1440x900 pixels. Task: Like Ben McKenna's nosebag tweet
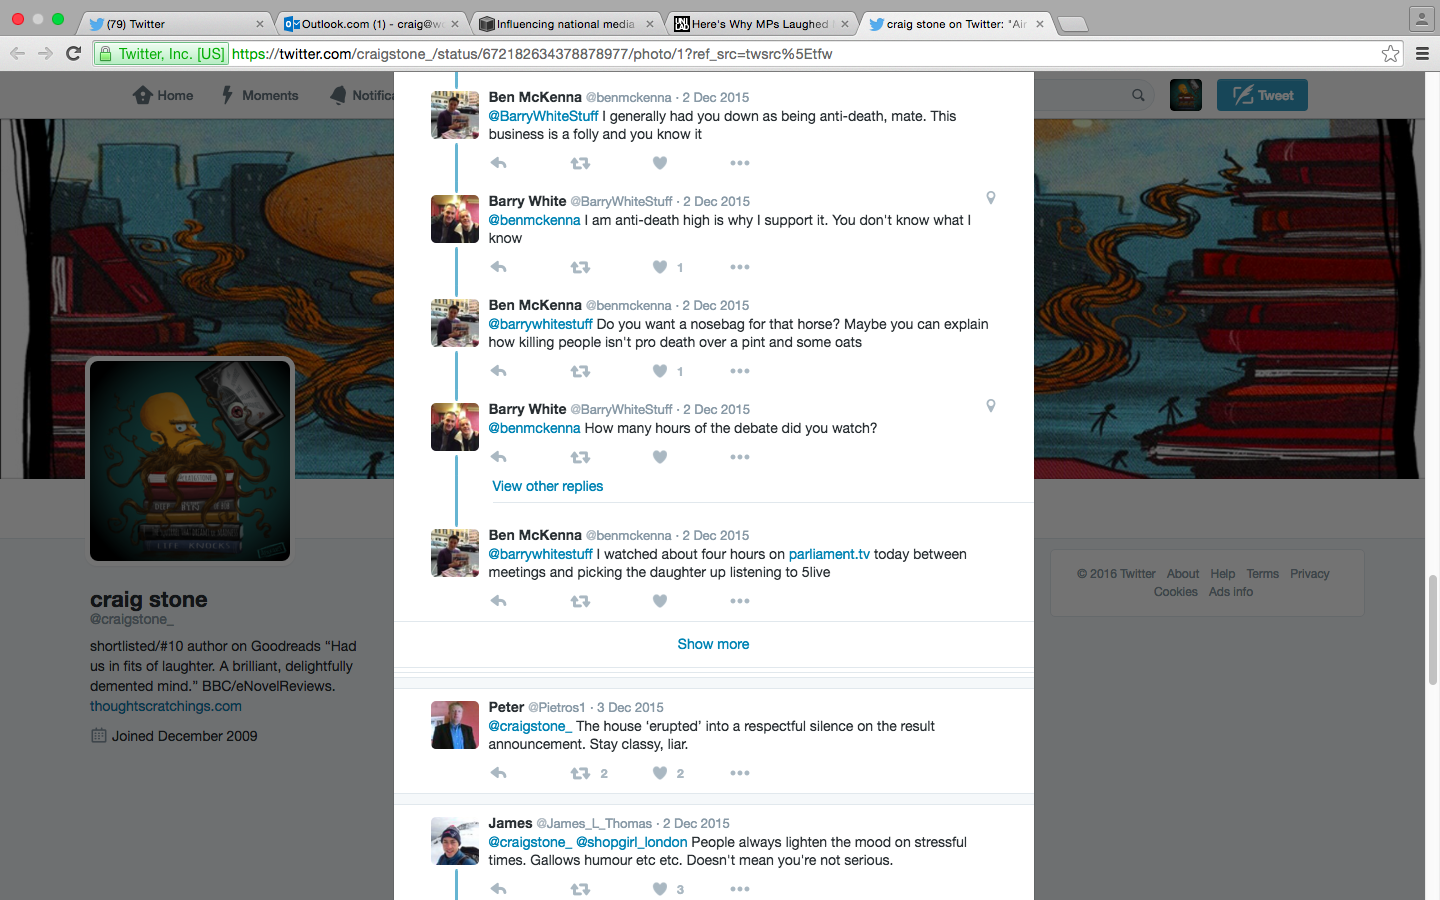tap(660, 371)
